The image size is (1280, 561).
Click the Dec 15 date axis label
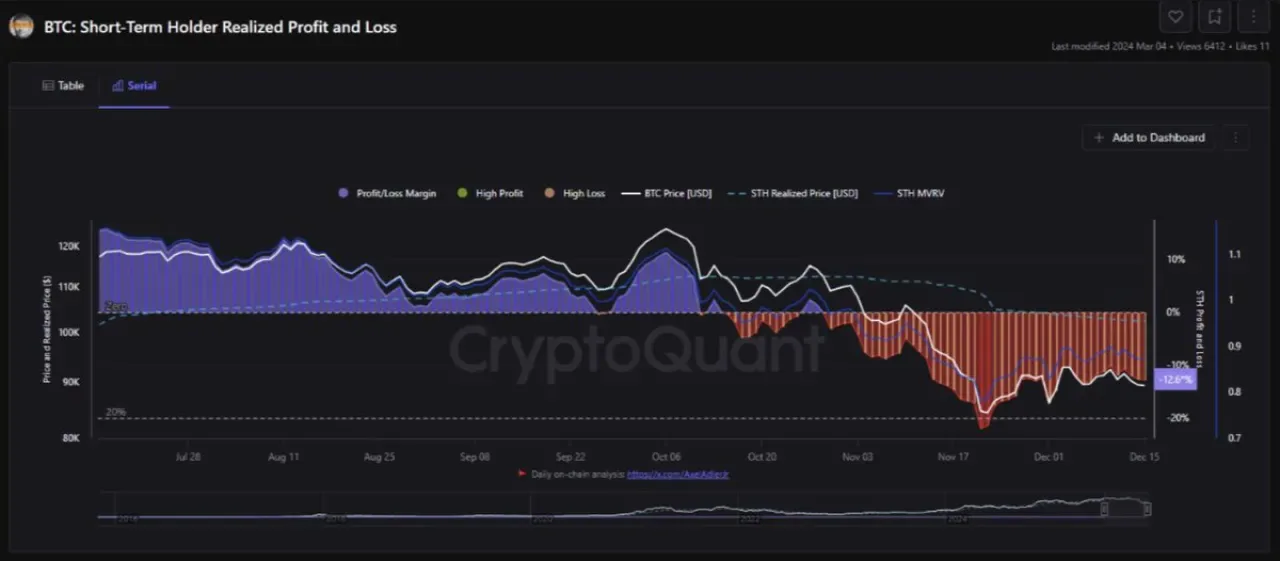pos(1143,456)
